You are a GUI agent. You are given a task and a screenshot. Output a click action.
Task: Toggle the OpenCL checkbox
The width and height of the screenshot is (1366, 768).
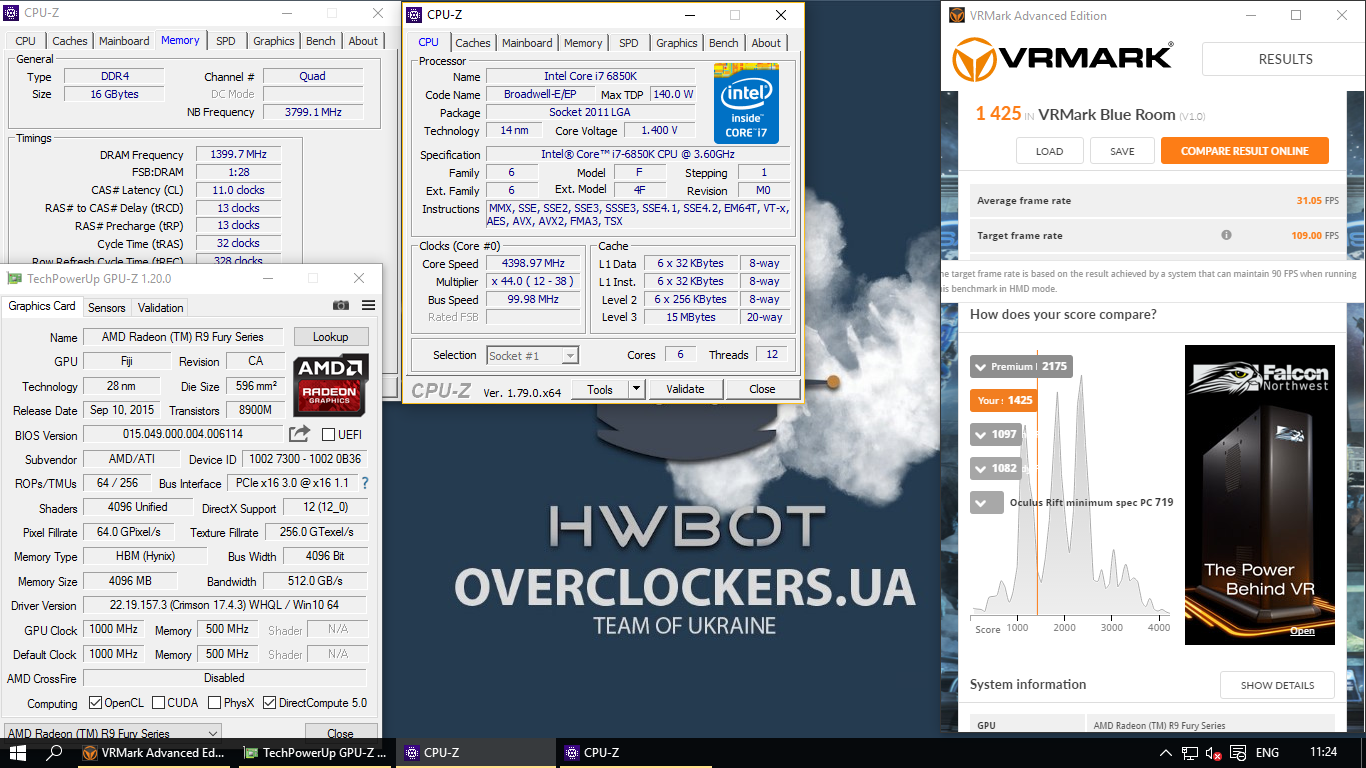95,703
